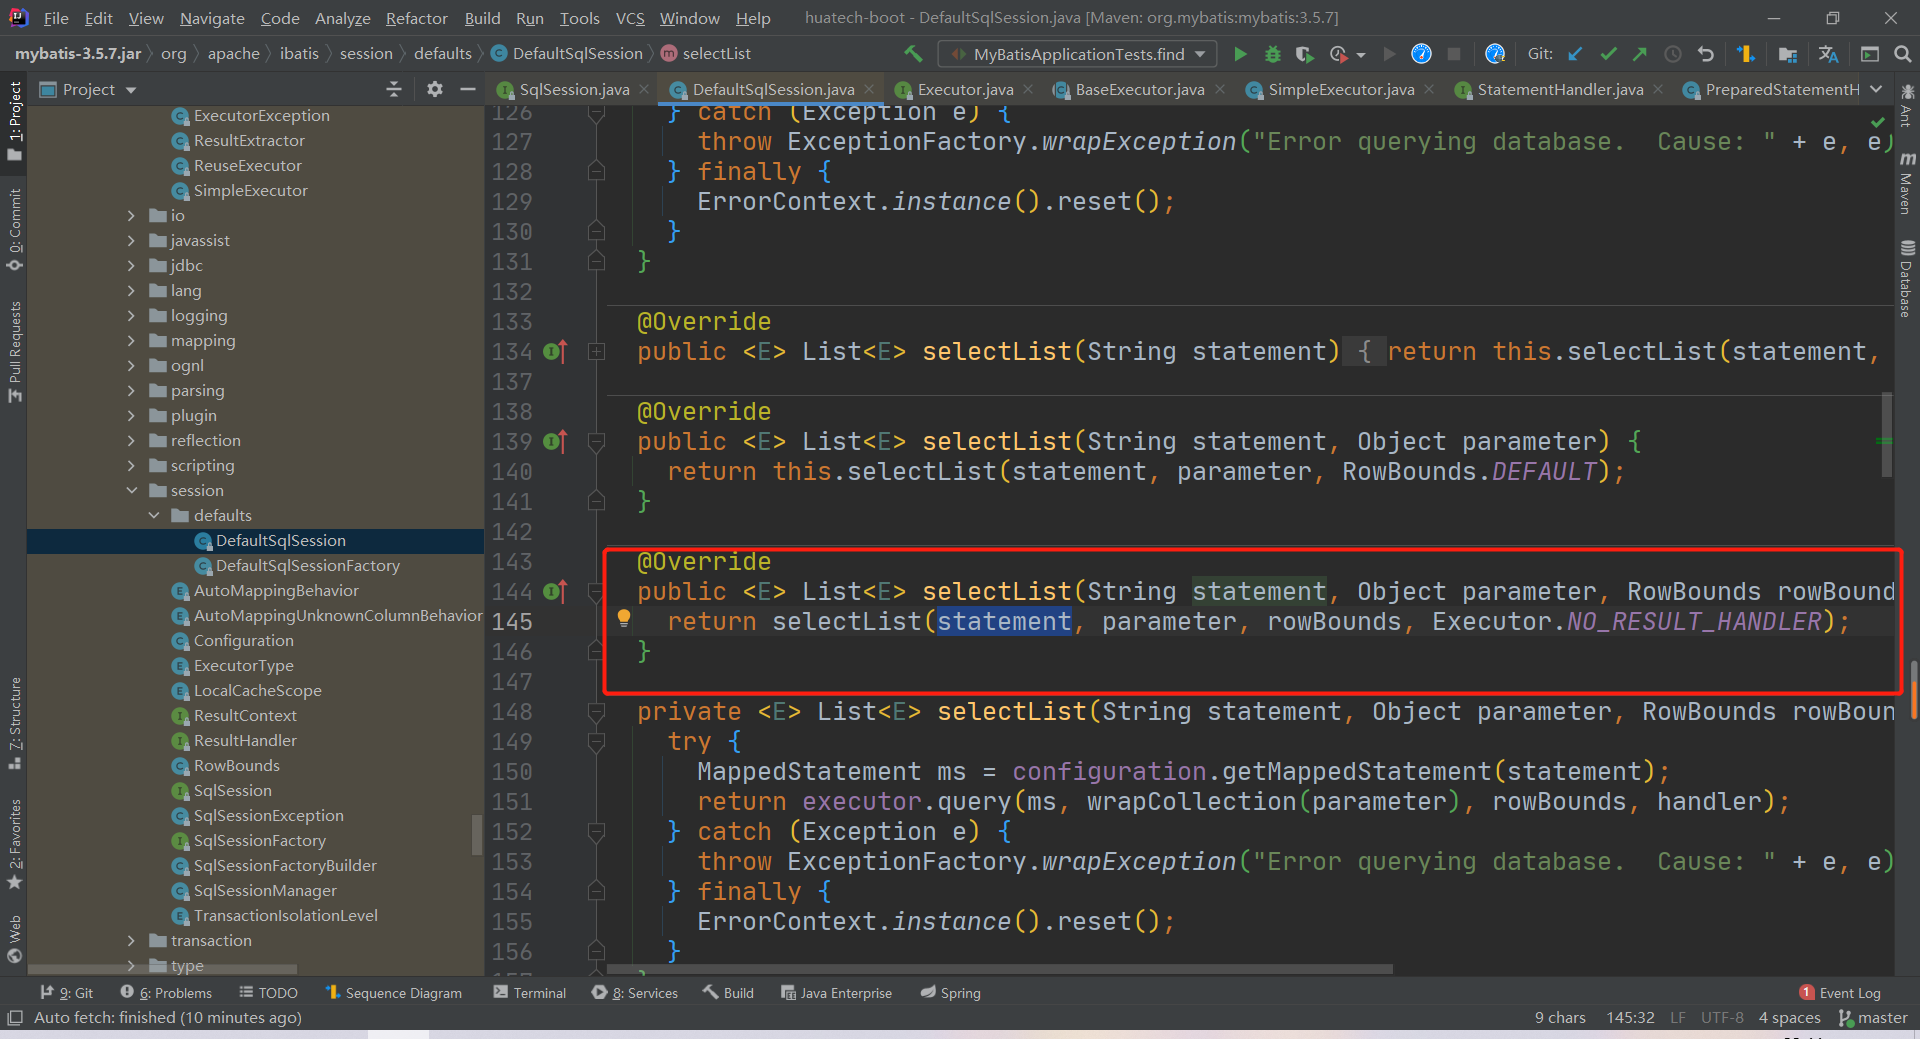Switch to the BaseExecutor.java tab
Viewport: 1920px width, 1039px height.
click(1139, 89)
